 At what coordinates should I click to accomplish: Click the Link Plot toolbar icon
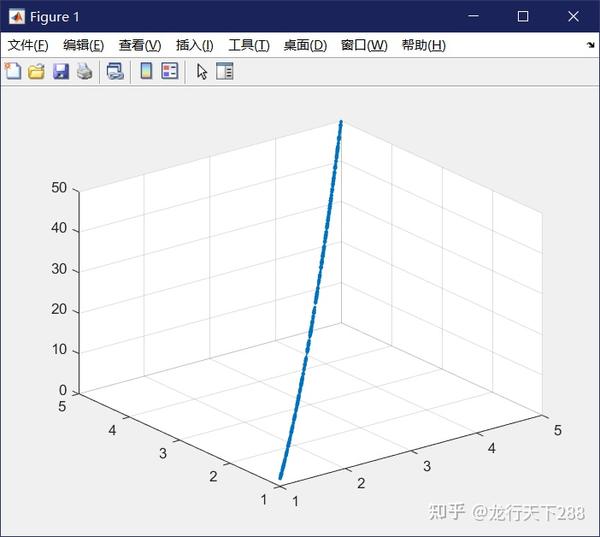(115, 71)
